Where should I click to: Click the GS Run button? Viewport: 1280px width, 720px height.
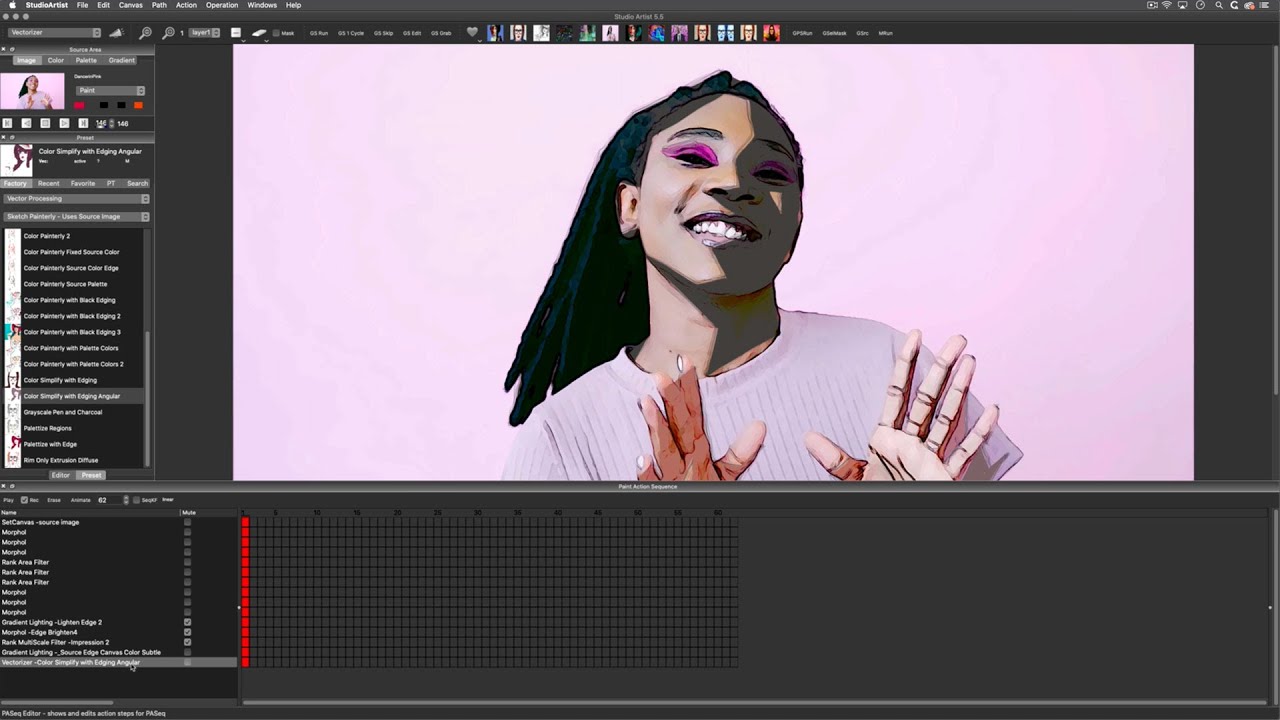point(319,33)
